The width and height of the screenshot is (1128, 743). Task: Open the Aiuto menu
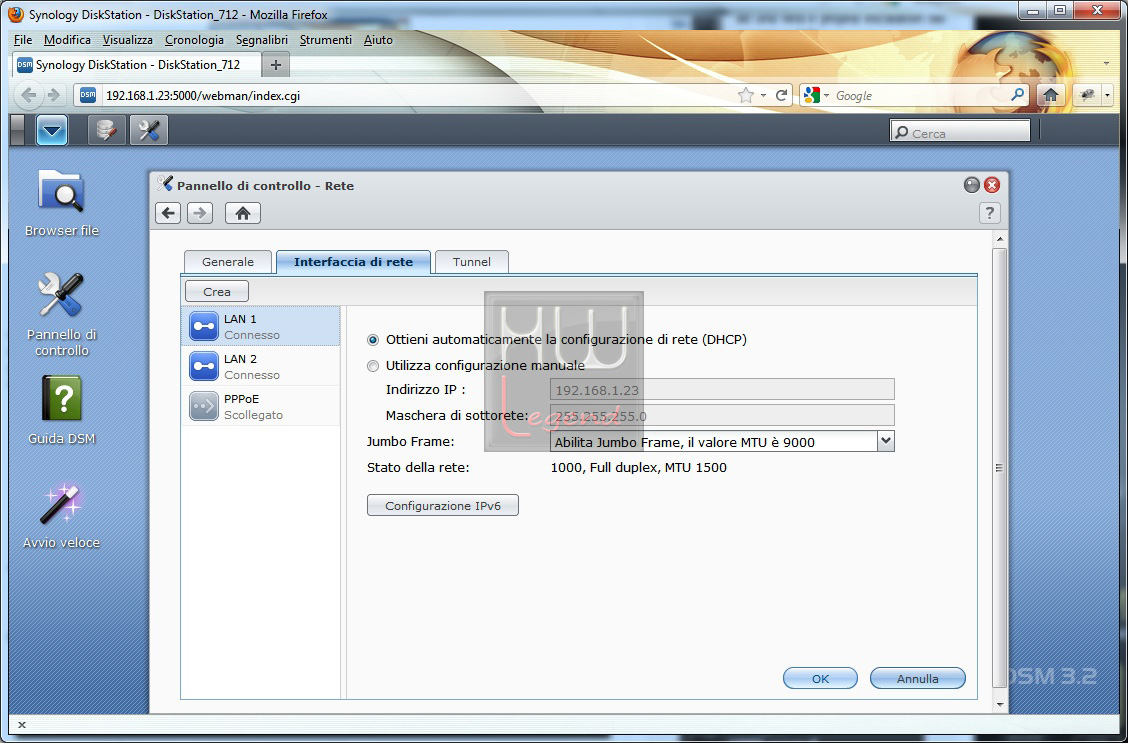coord(378,40)
